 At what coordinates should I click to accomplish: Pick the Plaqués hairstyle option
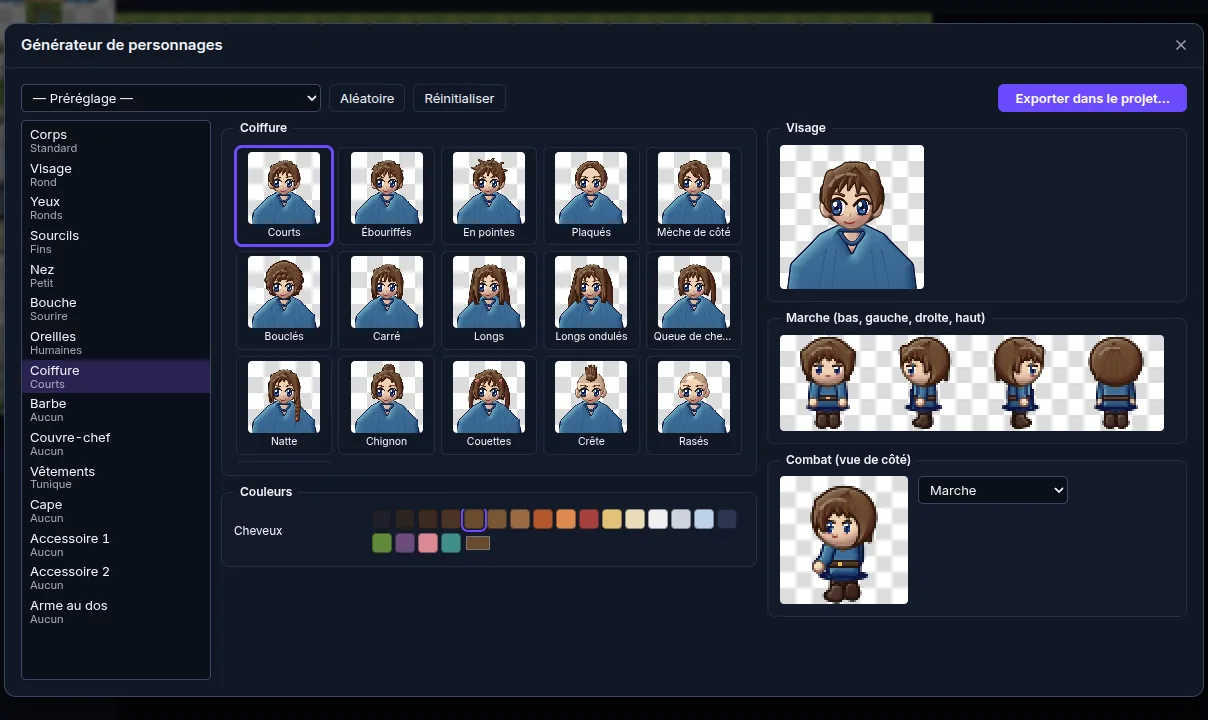[591, 196]
